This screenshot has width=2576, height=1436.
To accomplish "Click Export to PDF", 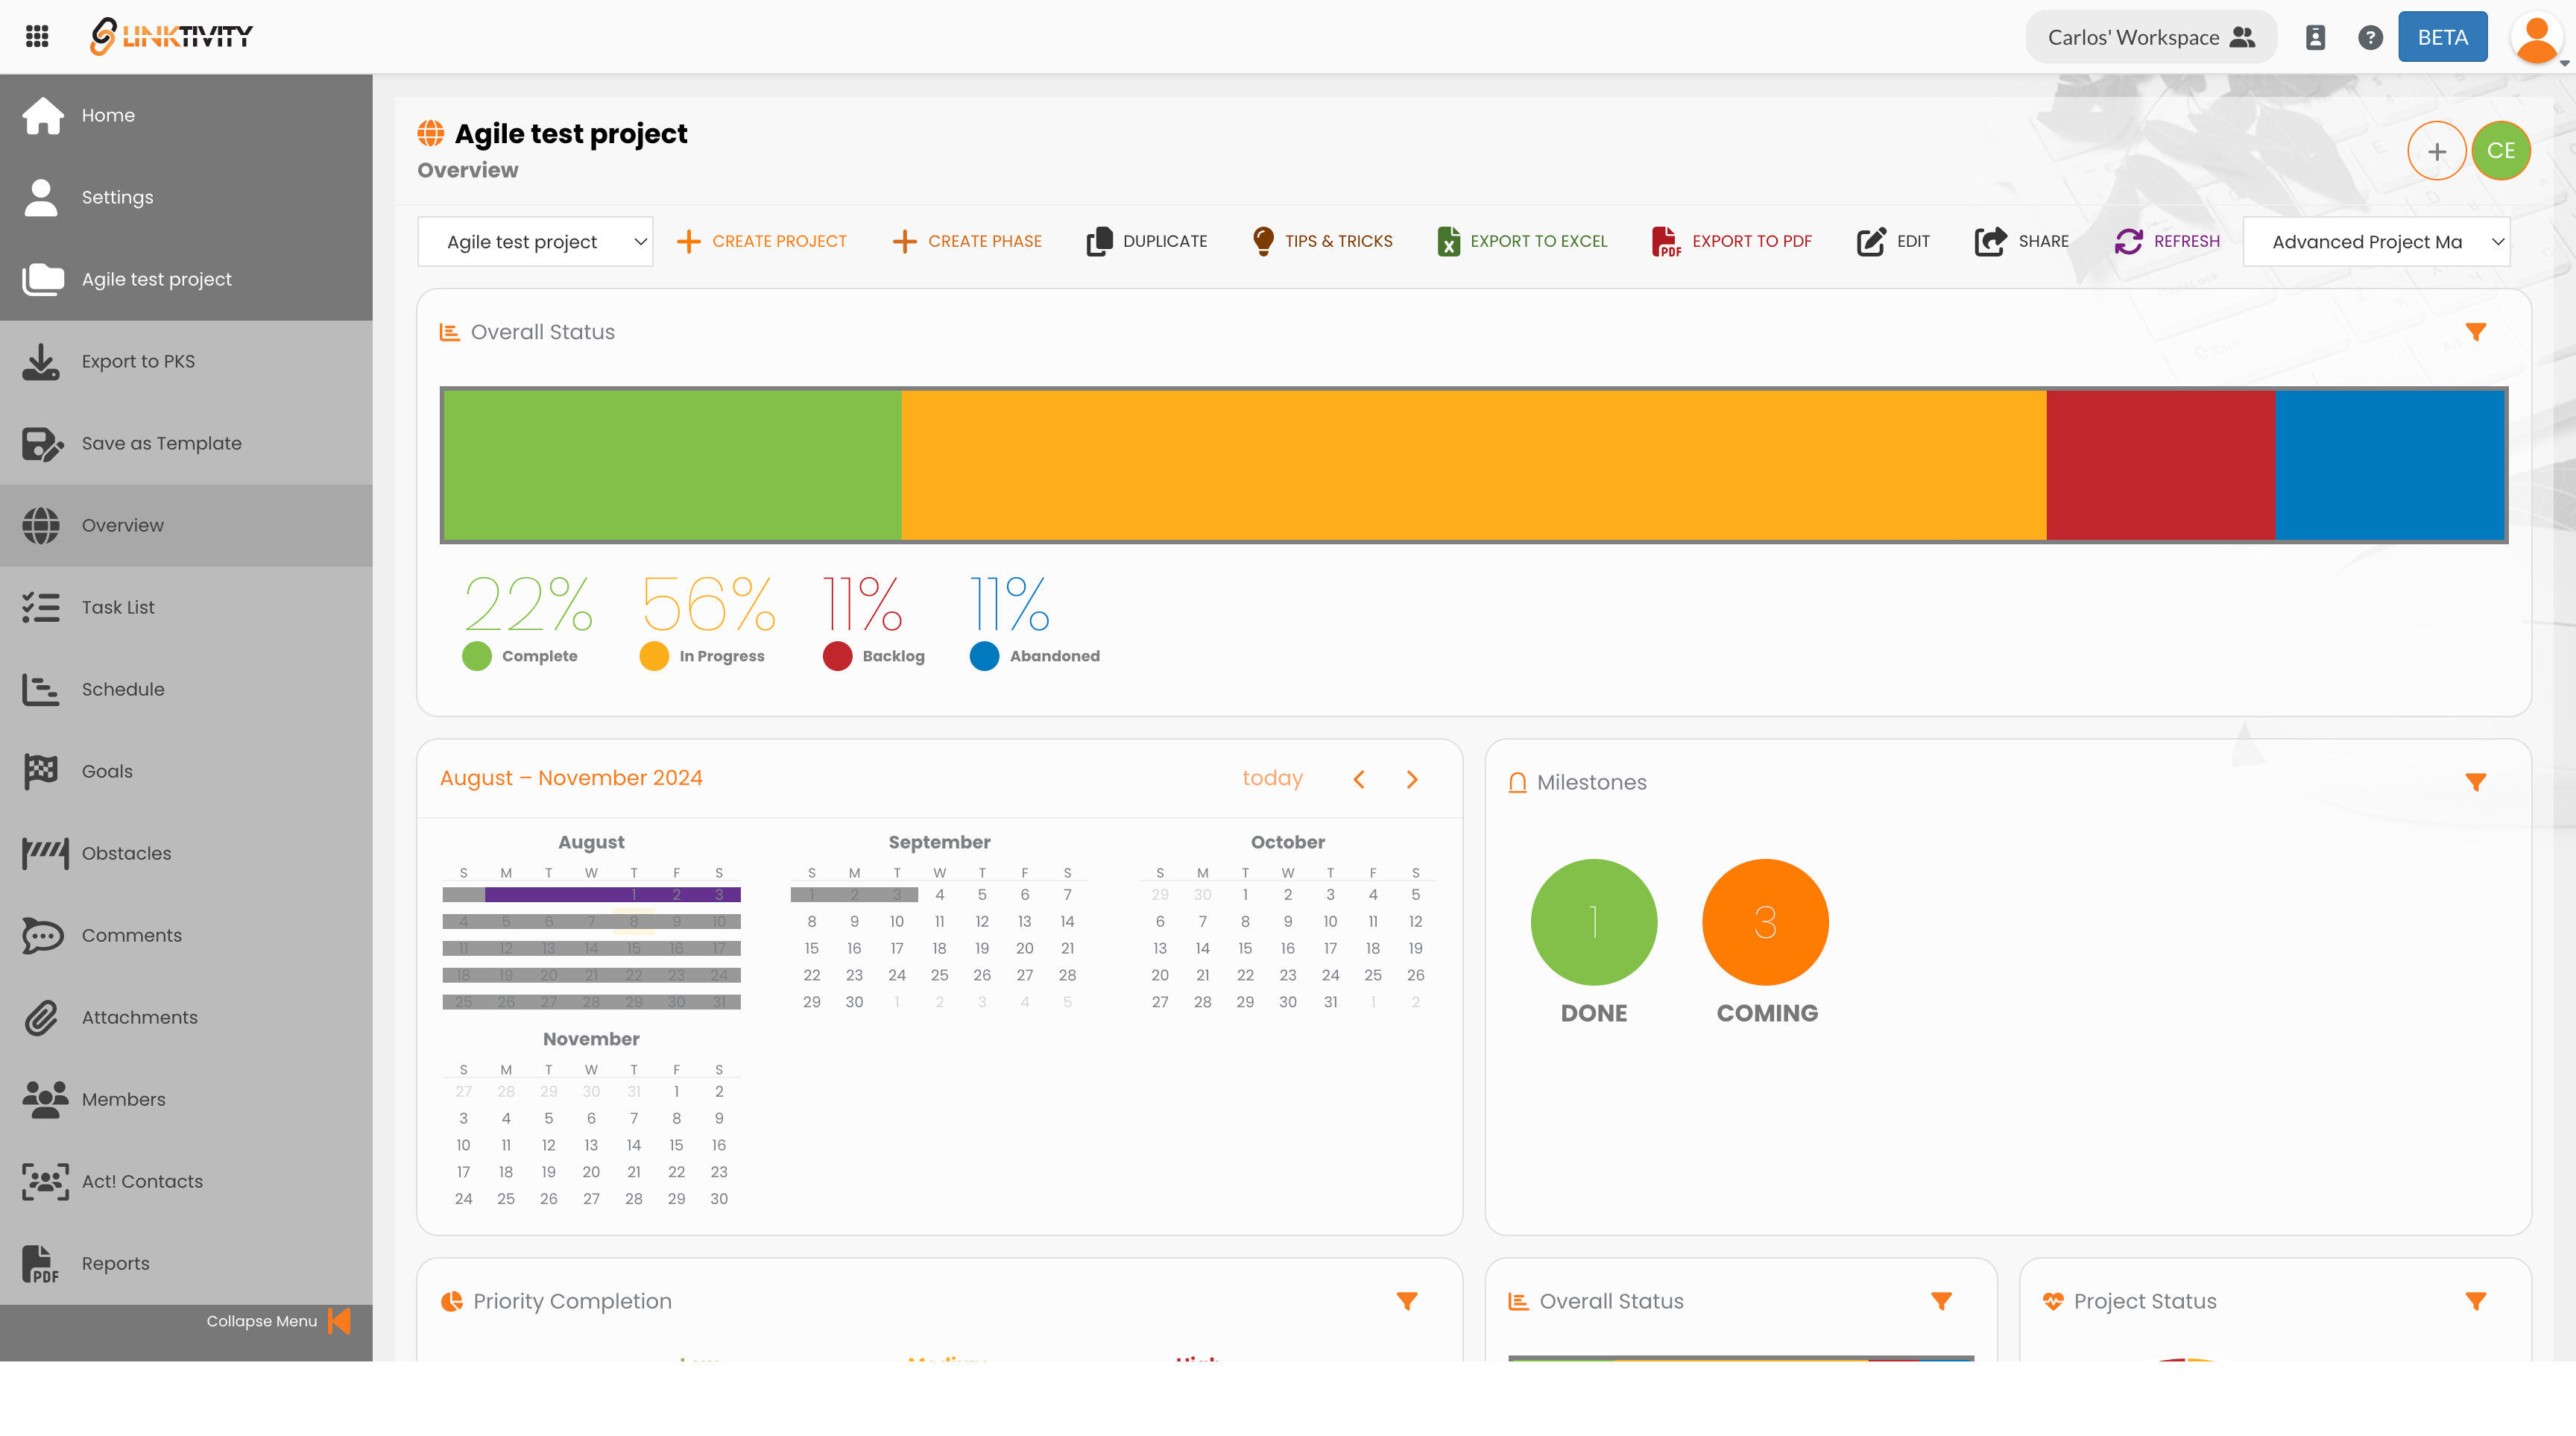I will (x=1732, y=241).
